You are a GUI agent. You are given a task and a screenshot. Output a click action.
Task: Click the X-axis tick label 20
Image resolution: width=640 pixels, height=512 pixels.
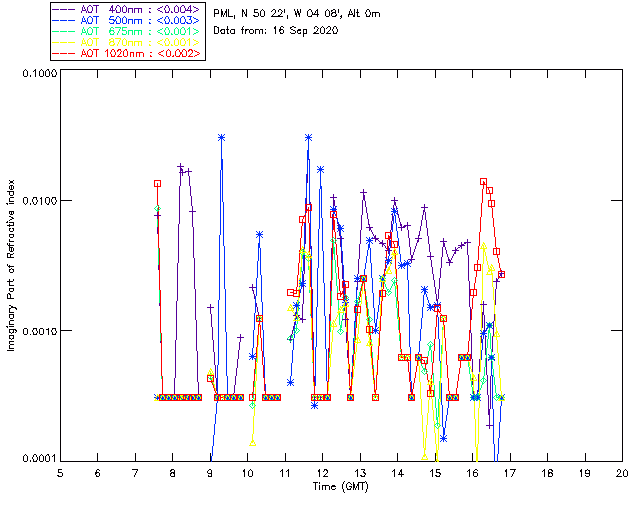click(x=622, y=473)
